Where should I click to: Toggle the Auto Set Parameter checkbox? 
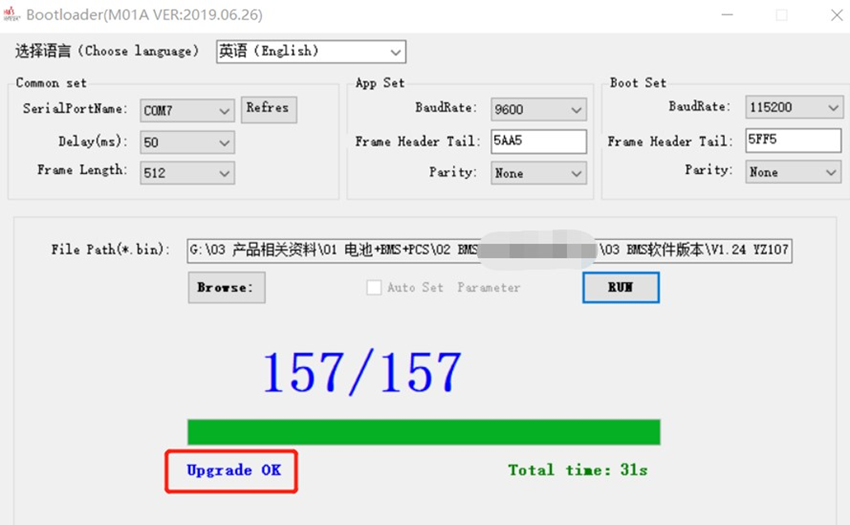pyautogui.click(x=374, y=288)
